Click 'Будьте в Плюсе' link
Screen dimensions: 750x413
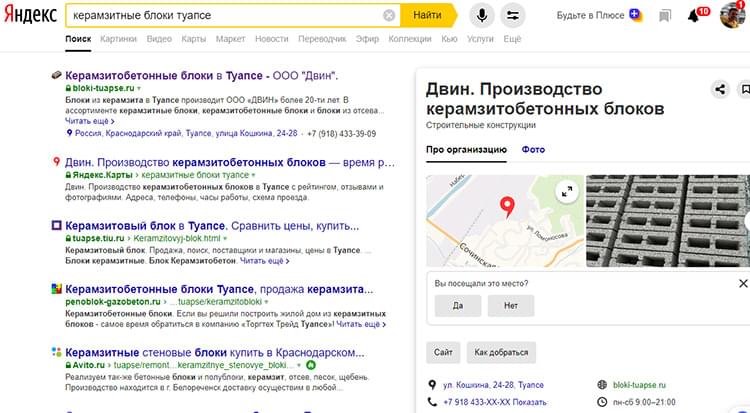[590, 15]
